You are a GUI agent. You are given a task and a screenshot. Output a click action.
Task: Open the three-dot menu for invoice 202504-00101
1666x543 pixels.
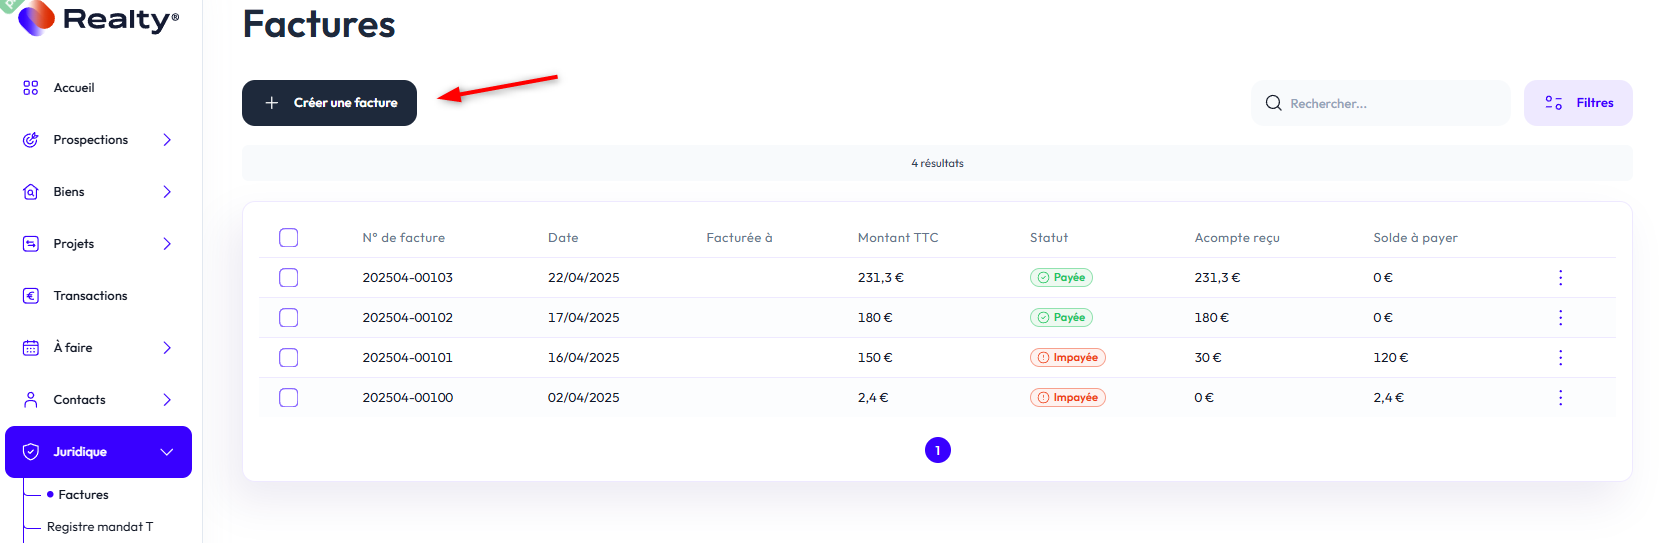pyautogui.click(x=1560, y=358)
